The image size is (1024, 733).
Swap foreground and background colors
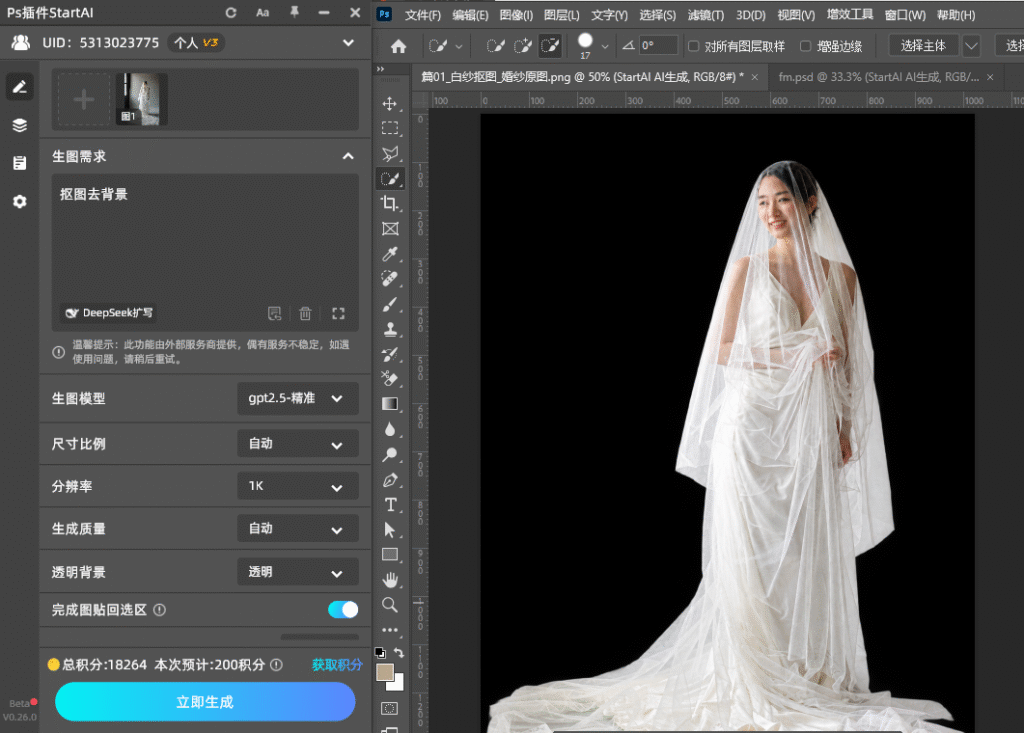399,652
